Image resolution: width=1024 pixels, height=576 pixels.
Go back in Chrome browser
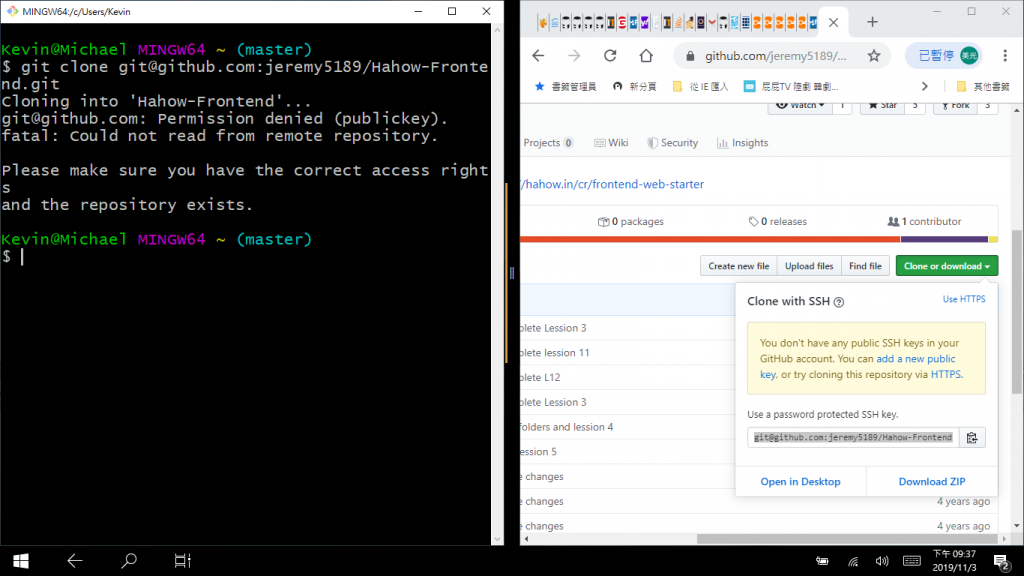tap(538, 56)
